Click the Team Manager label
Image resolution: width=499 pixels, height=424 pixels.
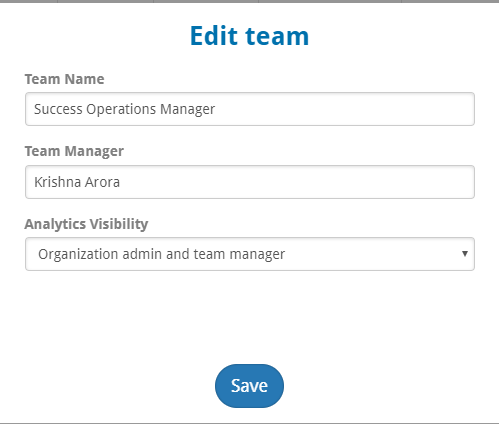74,151
